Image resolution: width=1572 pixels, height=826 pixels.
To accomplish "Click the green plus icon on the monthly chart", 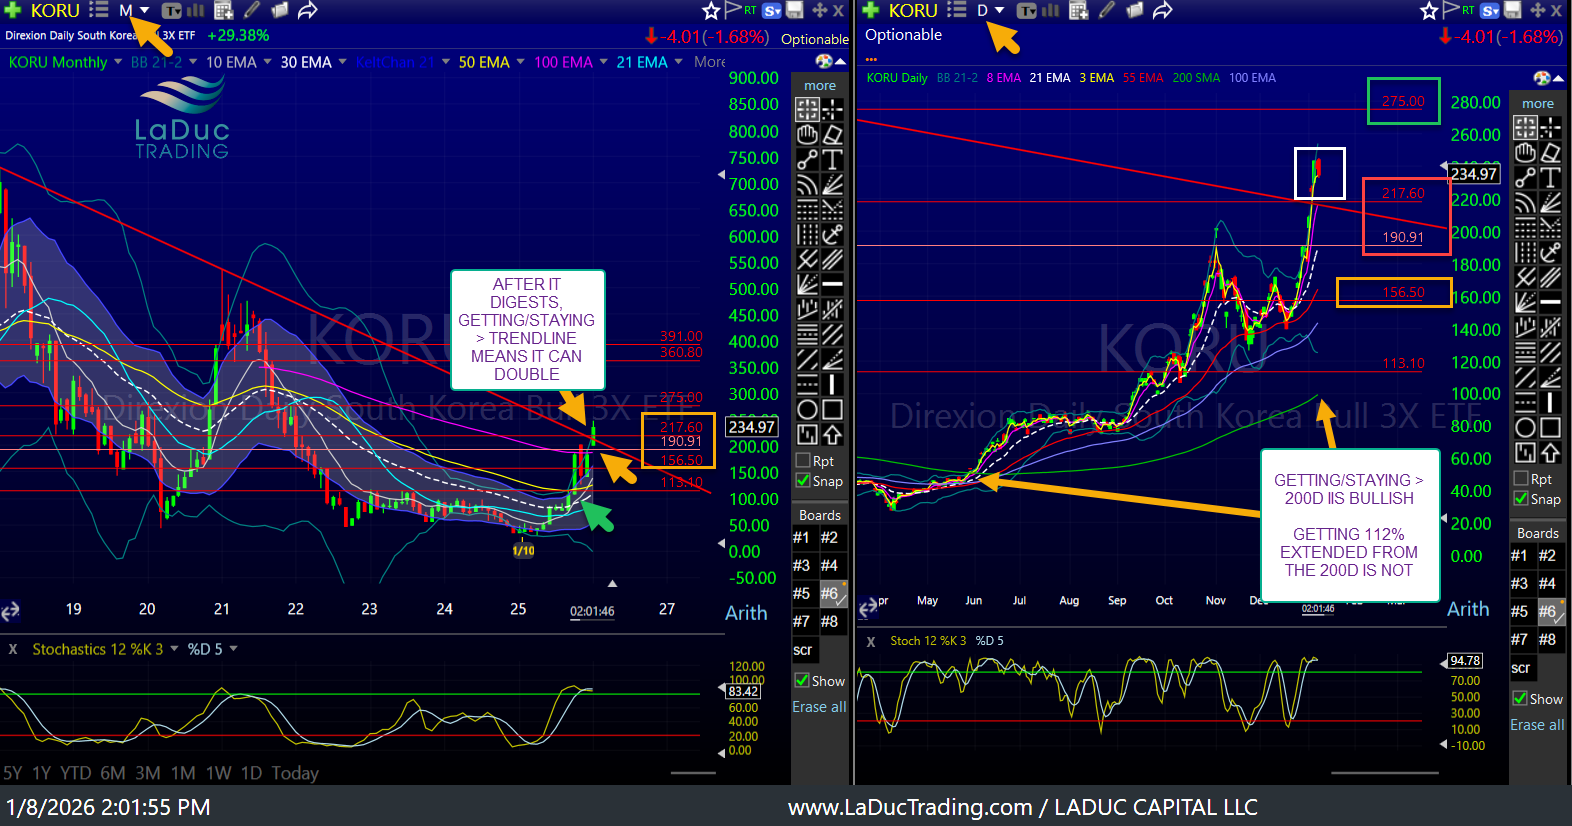I will click(12, 10).
